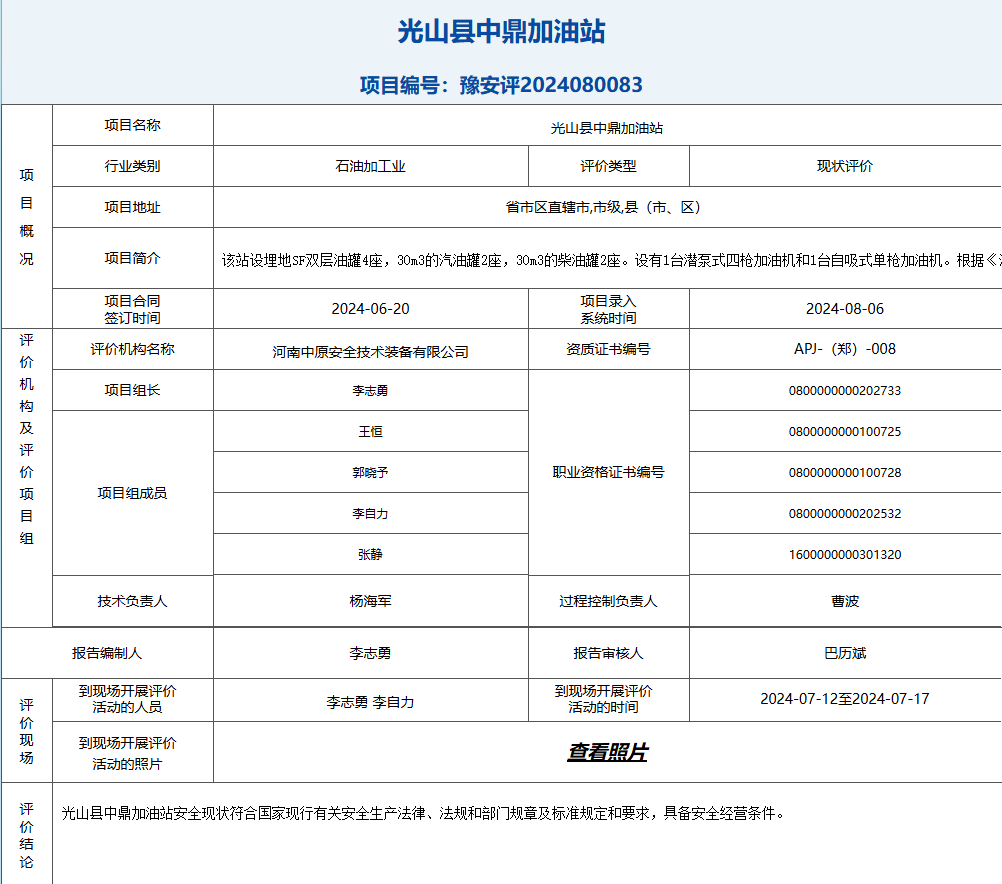This screenshot has width=1002, height=884.
Task: Click the 评价现场 section header
Action: [26, 731]
